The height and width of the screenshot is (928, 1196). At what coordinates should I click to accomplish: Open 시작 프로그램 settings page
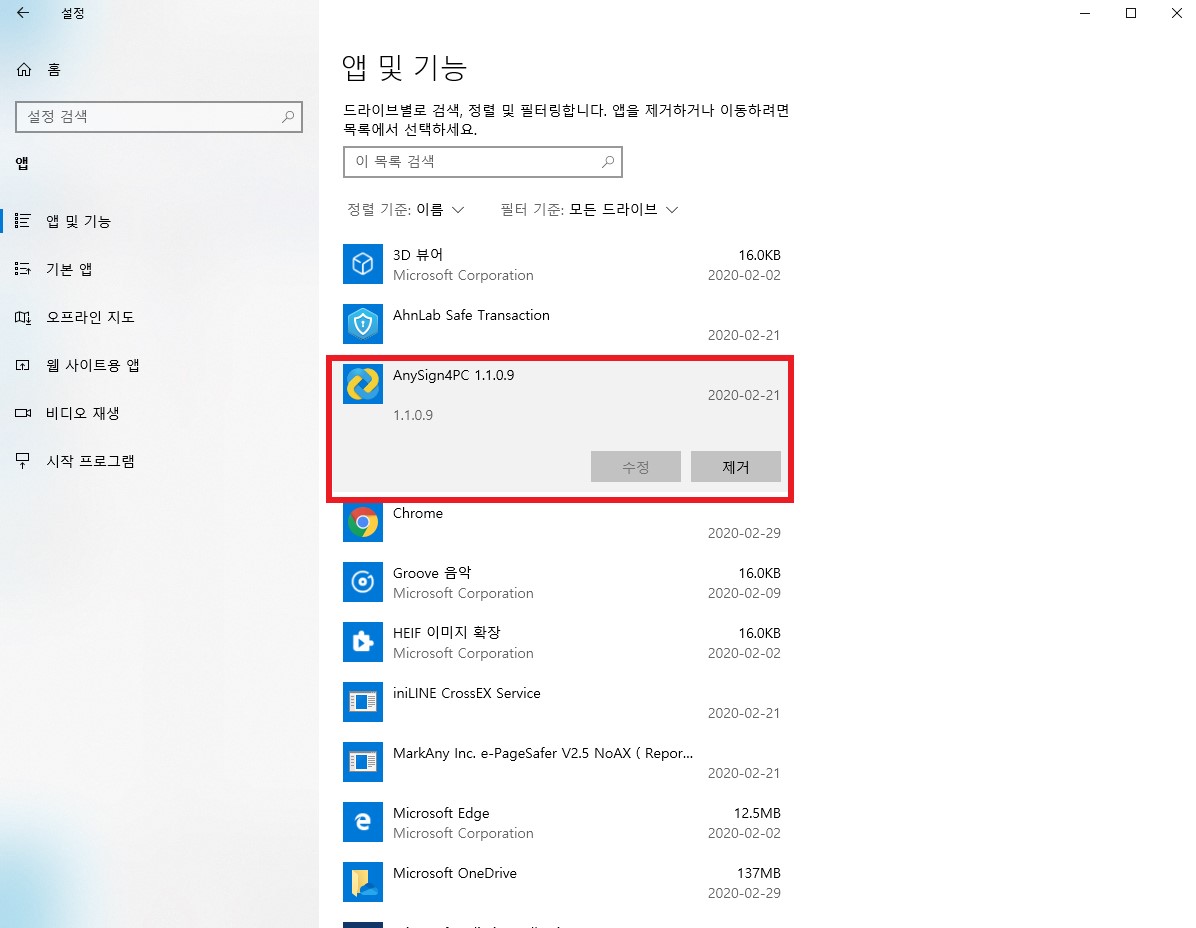point(159,461)
